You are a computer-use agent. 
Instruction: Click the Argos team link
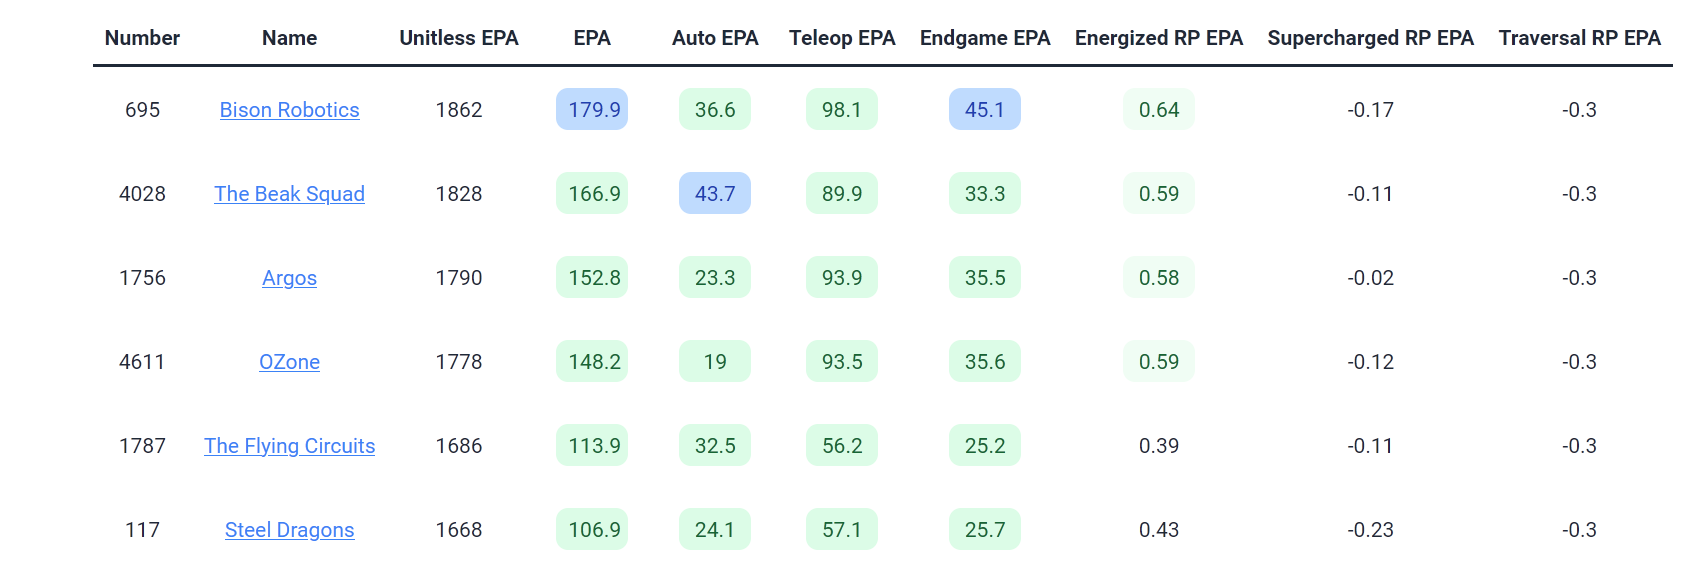coord(289,278)
